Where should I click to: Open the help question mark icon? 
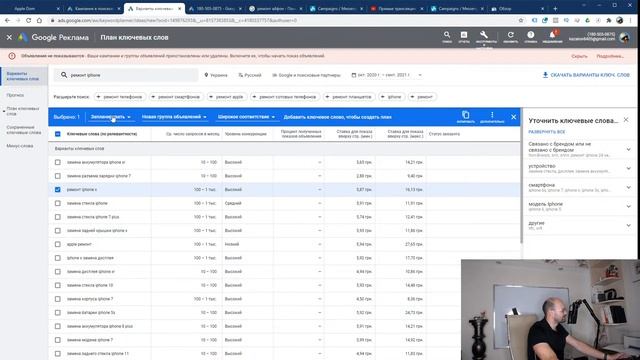coord(531,36)
